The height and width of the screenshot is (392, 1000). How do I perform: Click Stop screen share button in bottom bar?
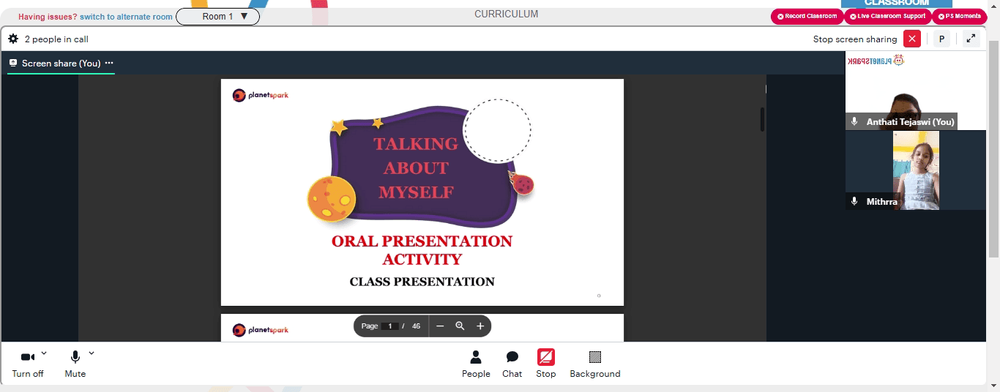pos(546,365)
